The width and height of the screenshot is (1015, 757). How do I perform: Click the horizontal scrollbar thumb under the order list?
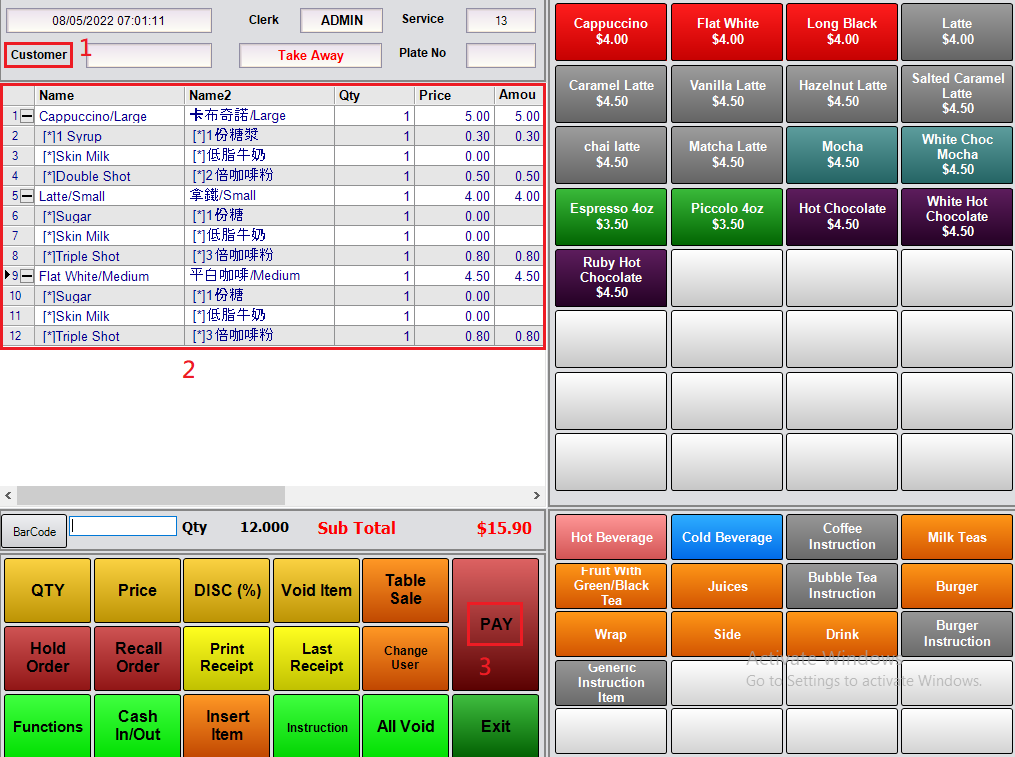(151, 495)
